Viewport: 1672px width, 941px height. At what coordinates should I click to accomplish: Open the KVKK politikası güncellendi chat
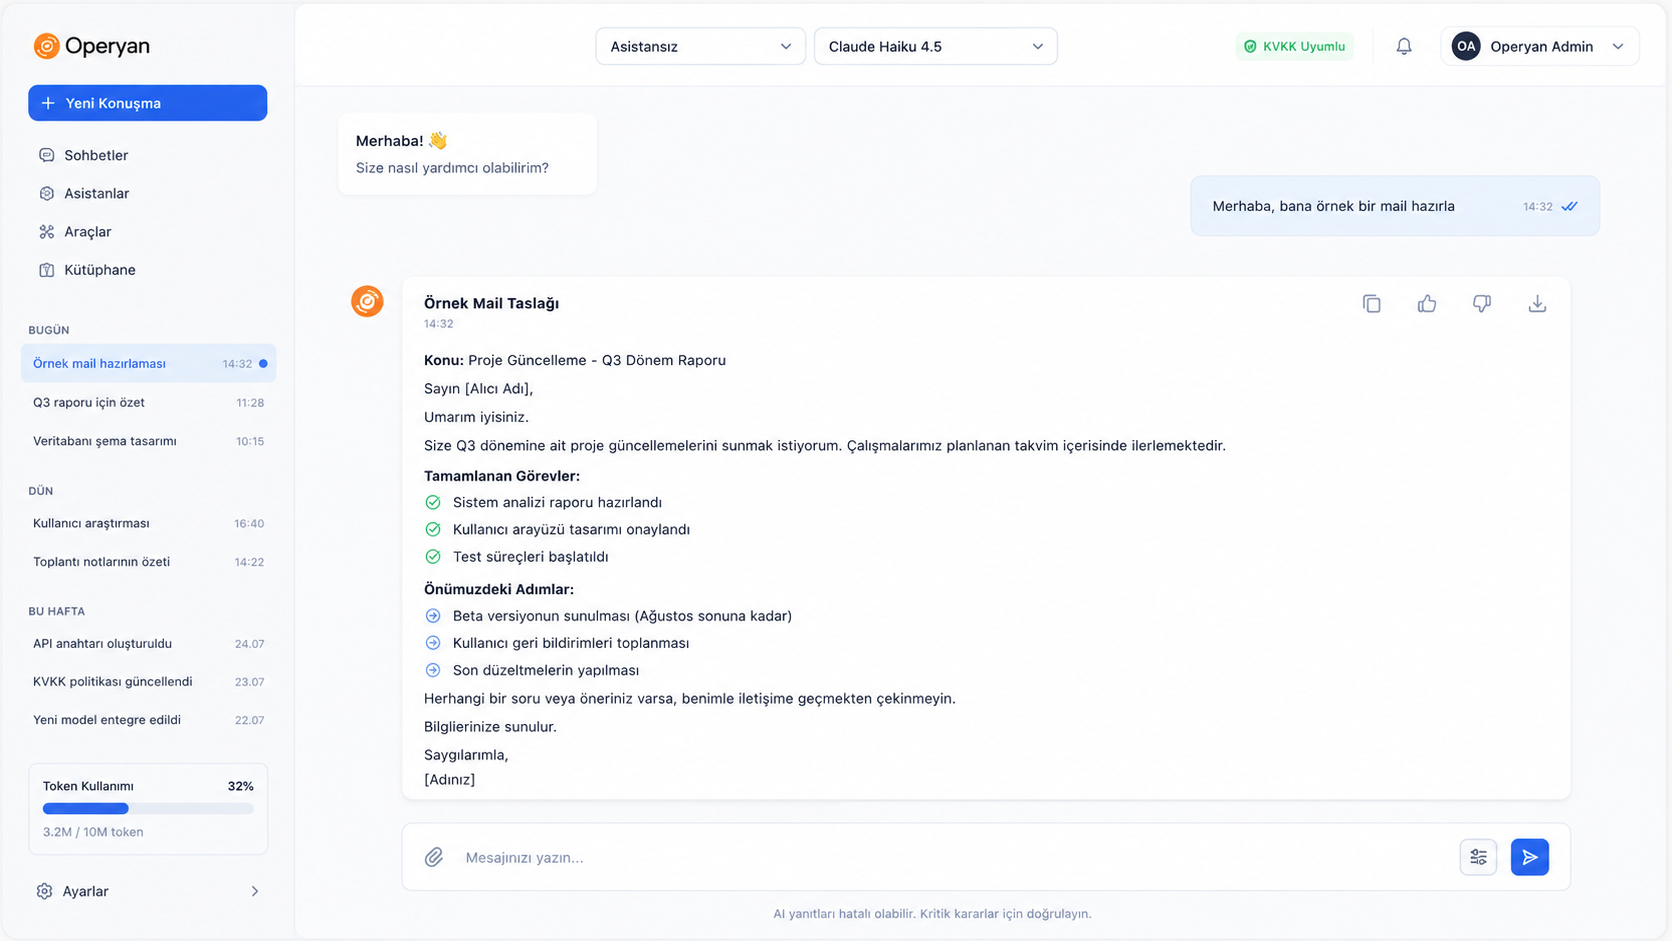tap(148, 682)
